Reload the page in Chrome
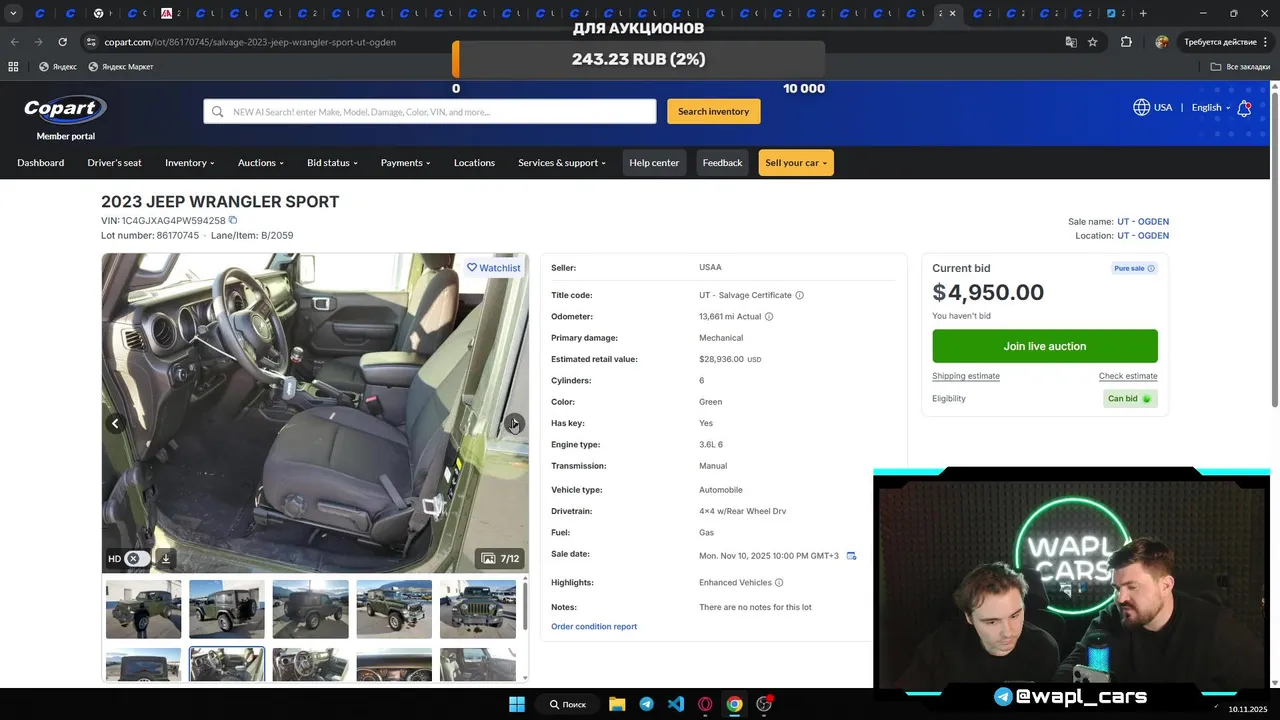Screen dimensions: 1280x720 click(x=62, y=42)
